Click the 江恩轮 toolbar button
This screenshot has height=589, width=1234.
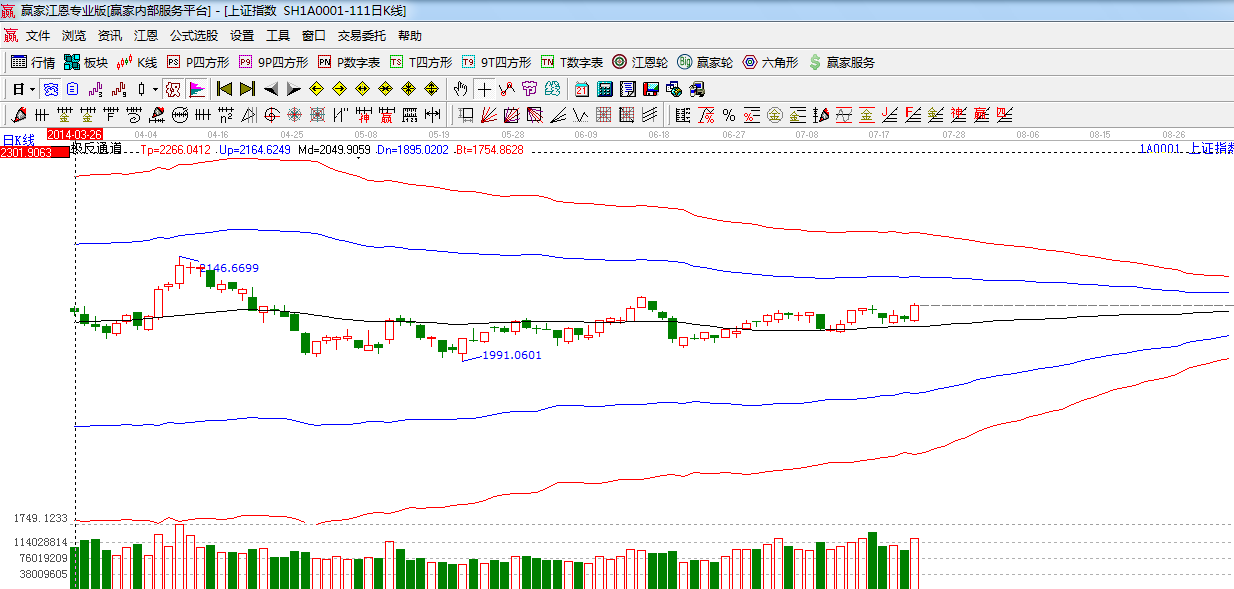point(640,62)
